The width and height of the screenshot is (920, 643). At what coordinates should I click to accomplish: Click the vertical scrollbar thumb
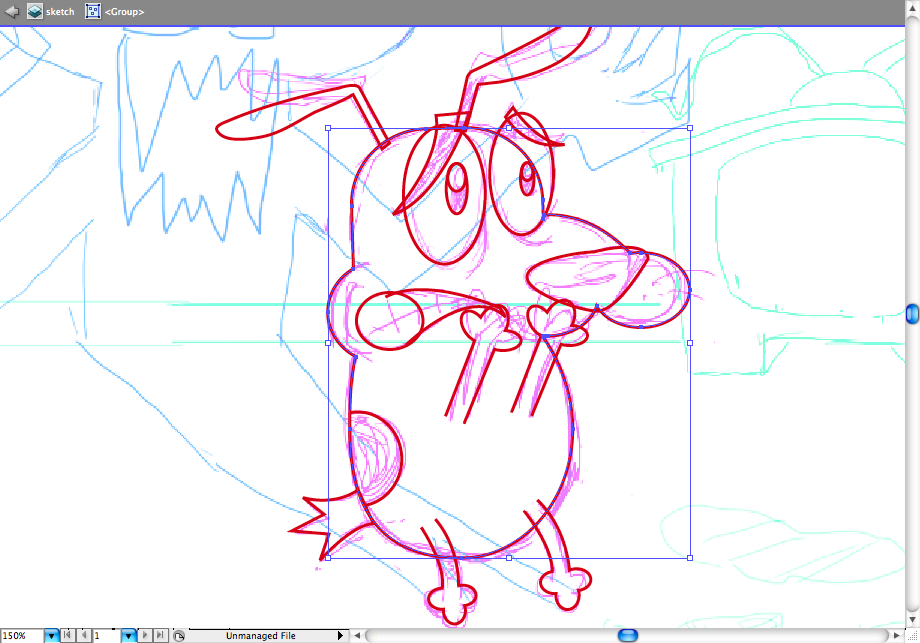tap(912, 314)
